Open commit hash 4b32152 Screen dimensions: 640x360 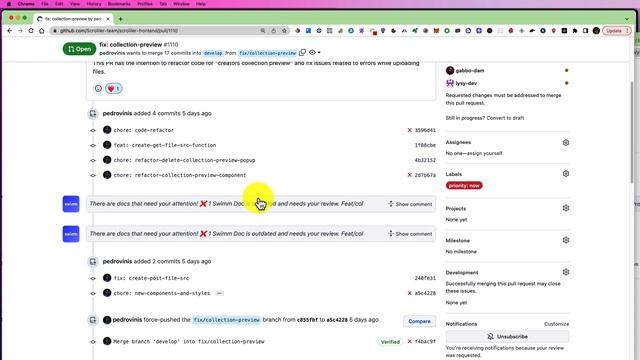tap(425, 160)
